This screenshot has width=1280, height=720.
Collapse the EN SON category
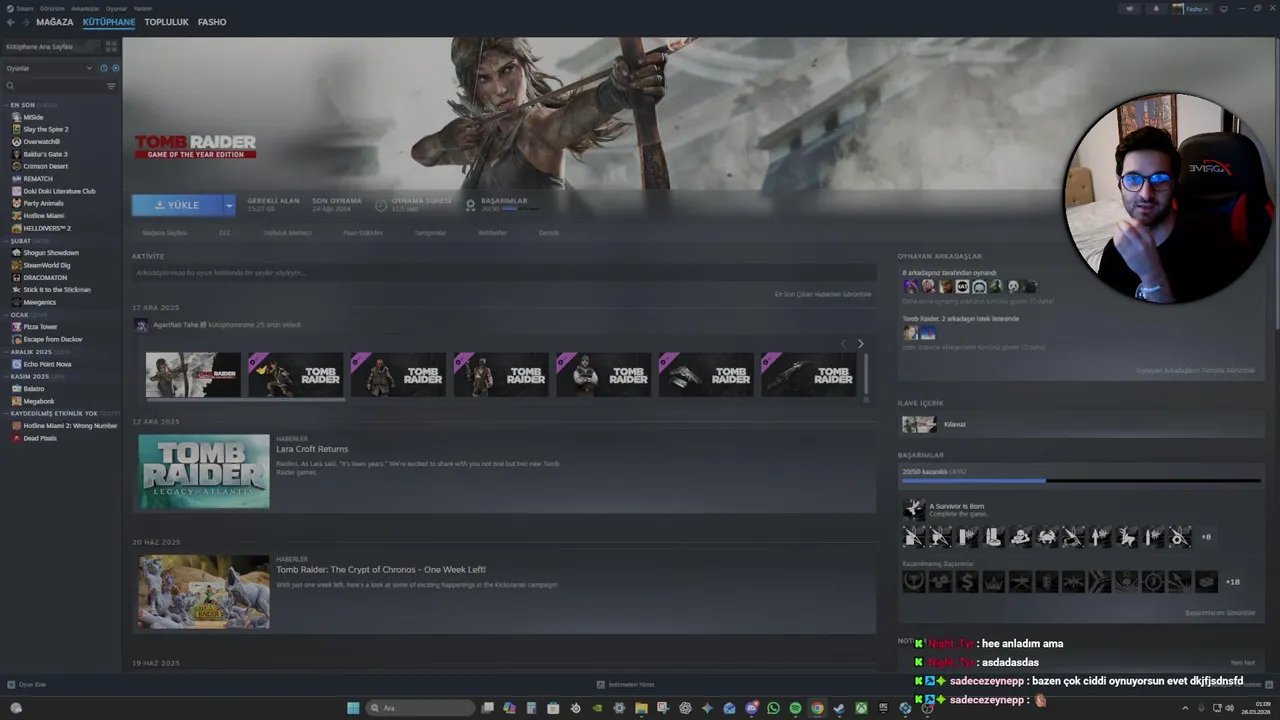click(6, 105)
